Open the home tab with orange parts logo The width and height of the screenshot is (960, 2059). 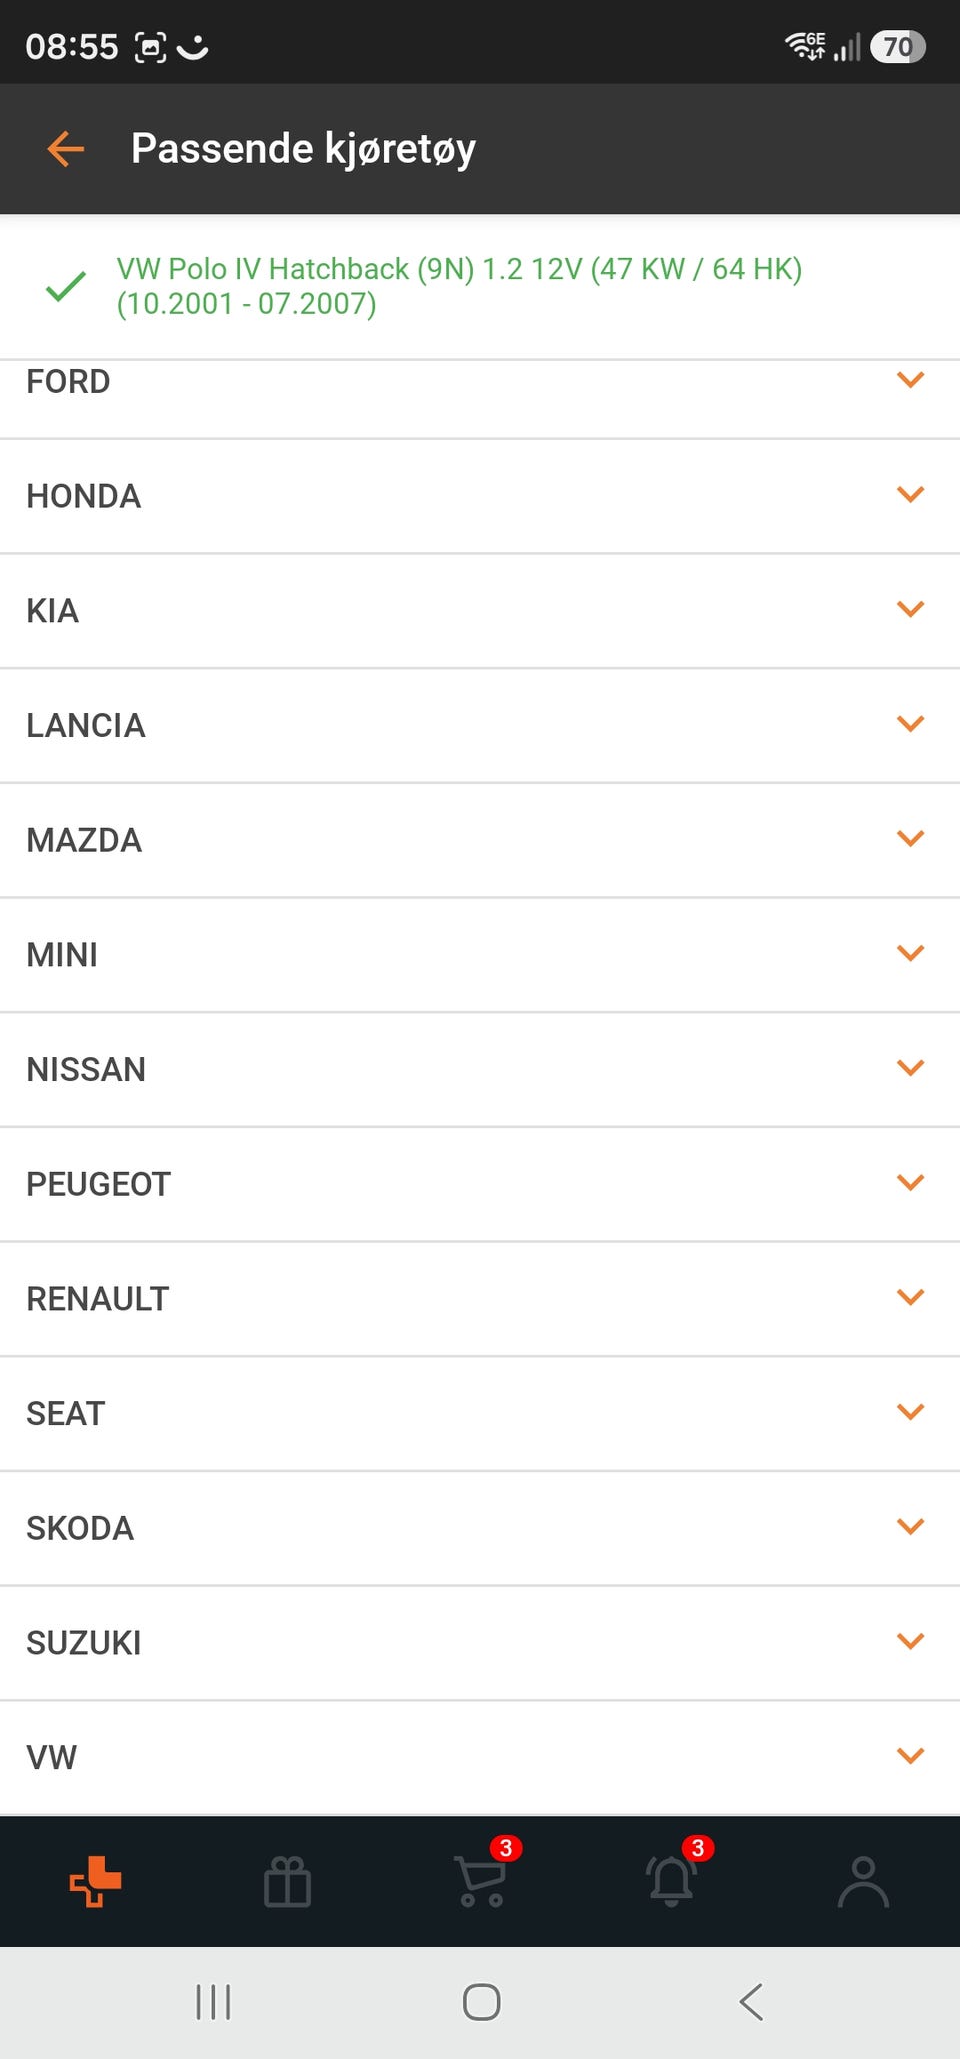click(x=96, y=1882)
